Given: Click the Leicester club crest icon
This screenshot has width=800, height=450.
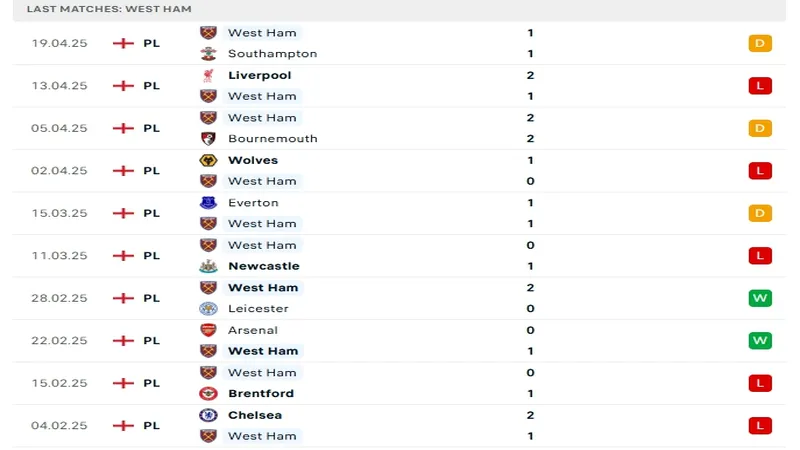Looking at the screenshot, I should (208, 309).
